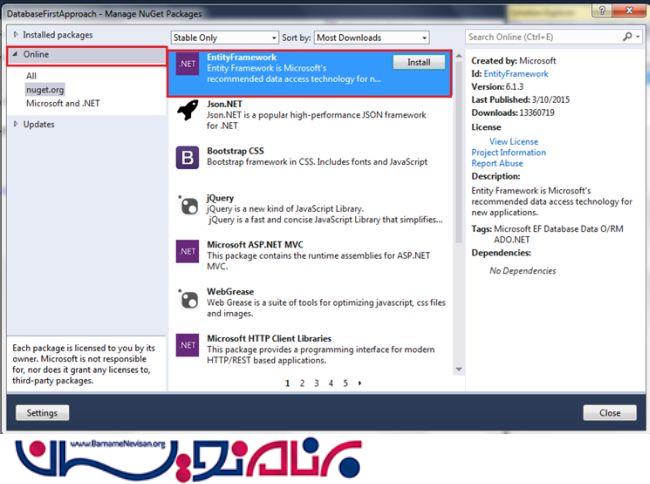Click the WebGrease package icon
650x484 pixels.
pyautogui.click(x=187, y=298)
